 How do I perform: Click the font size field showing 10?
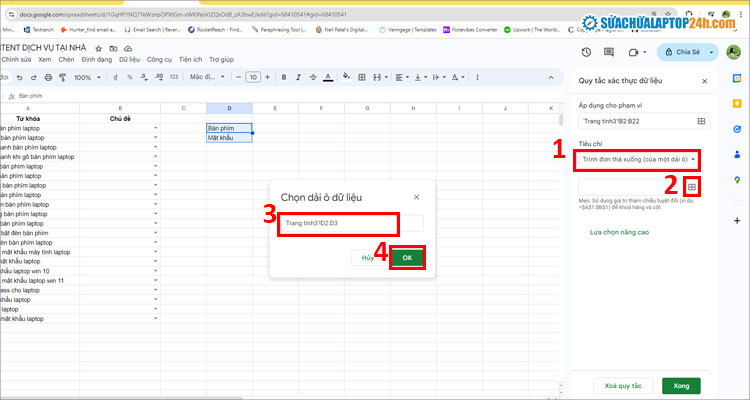click(253, 77)
